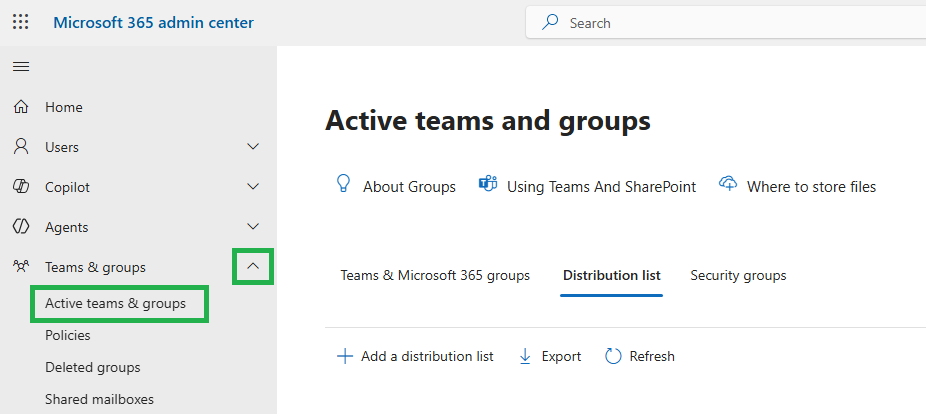Screen dimensions: 926x414
Task: Open the app launcher waffle icon
Action: [21, 22]
